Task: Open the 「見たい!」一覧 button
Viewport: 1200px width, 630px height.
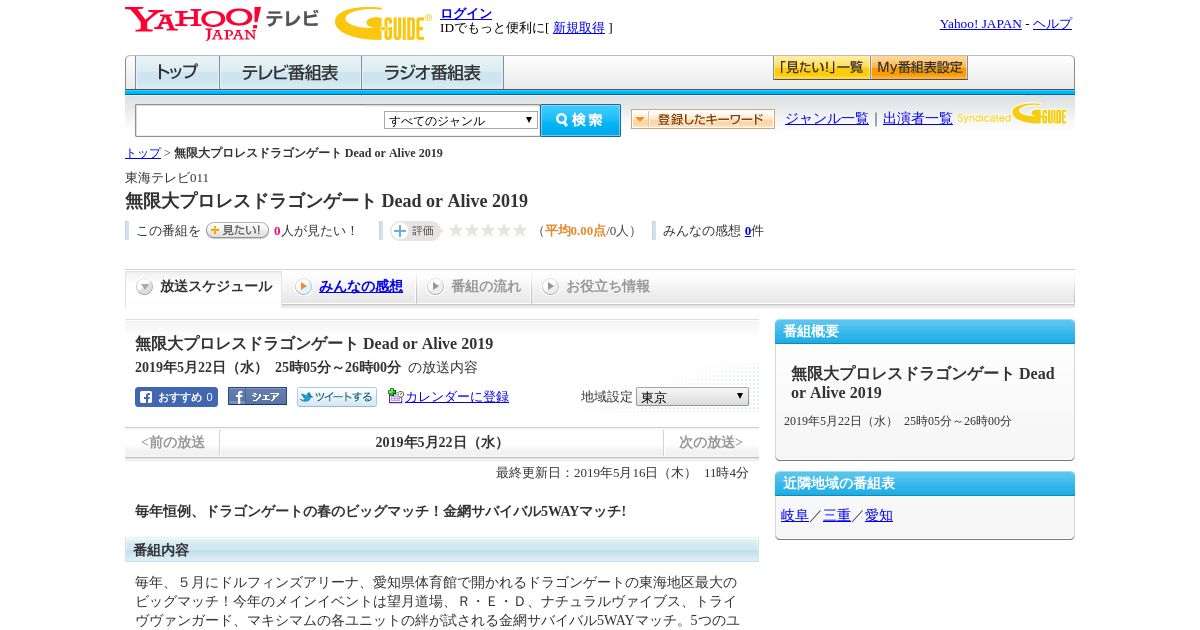Action: (821, 68)
